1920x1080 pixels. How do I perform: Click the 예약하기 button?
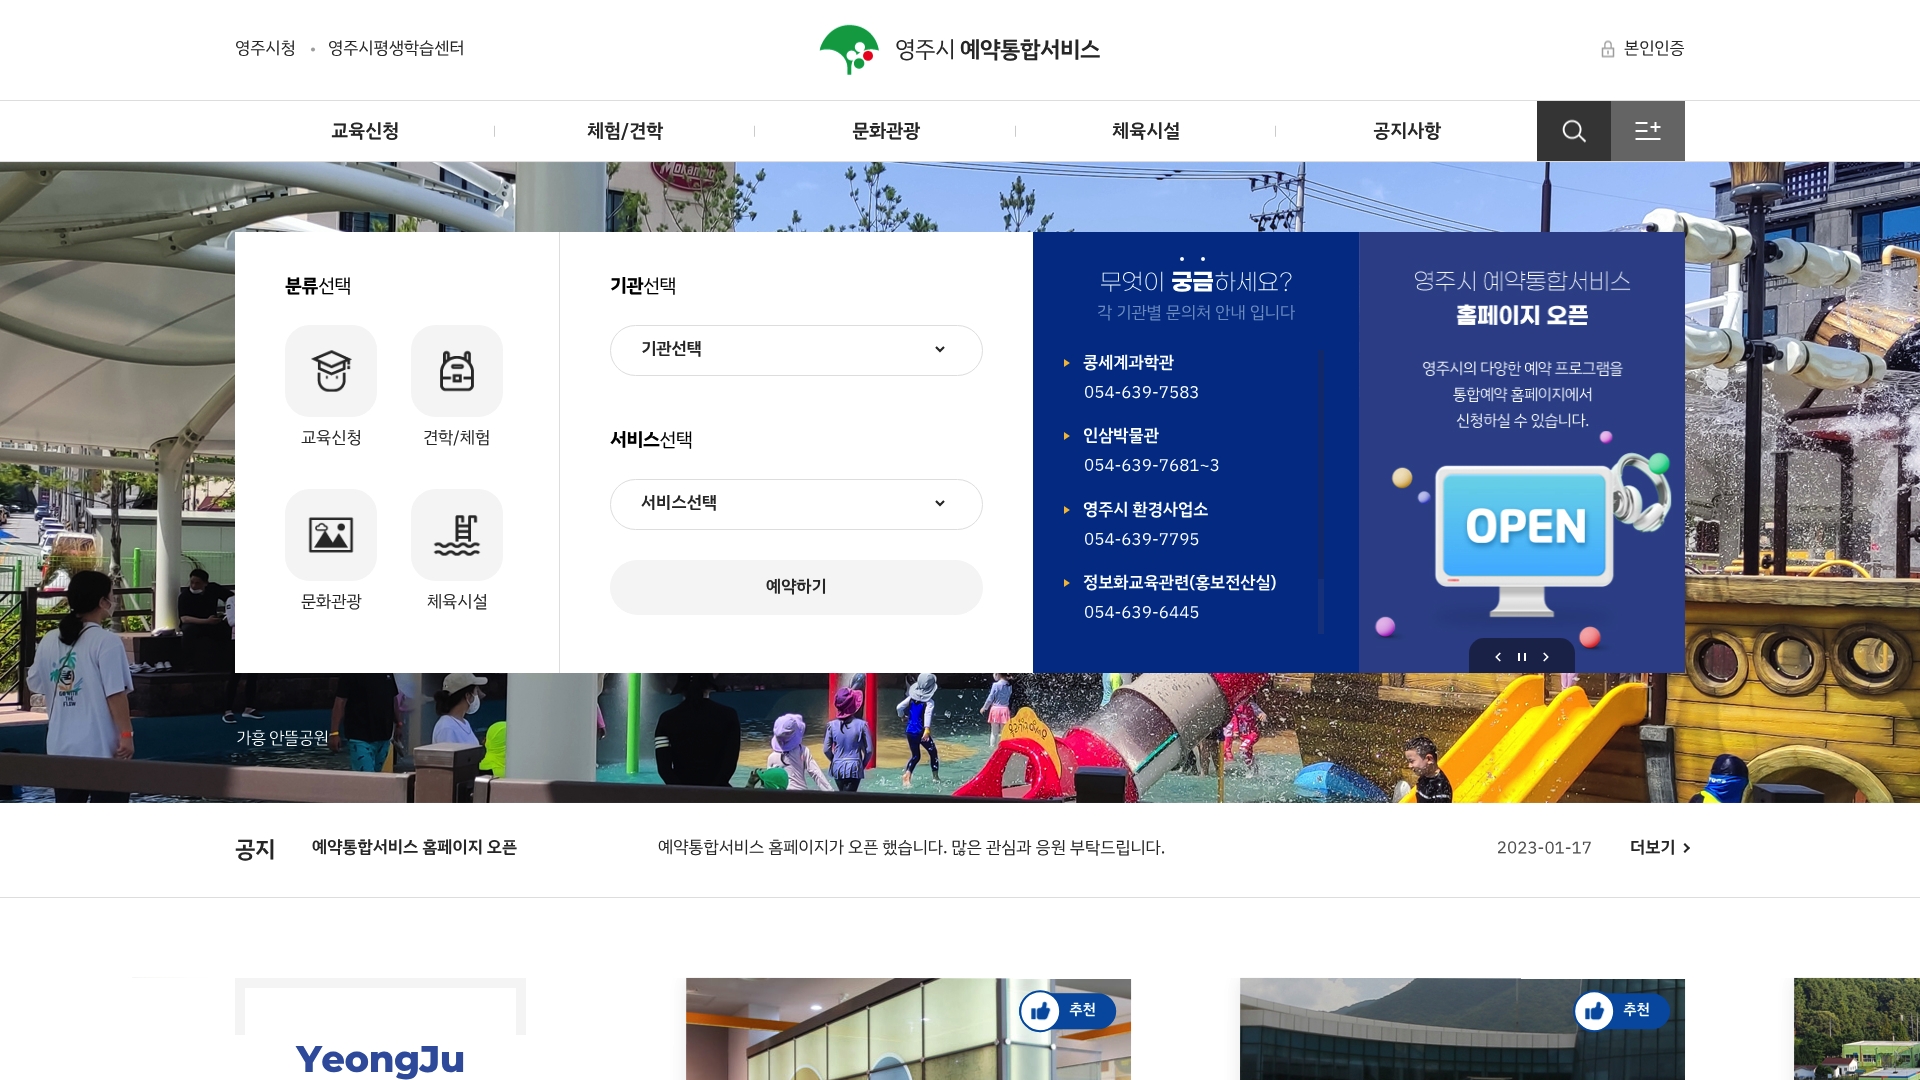(x=796, y=587)
